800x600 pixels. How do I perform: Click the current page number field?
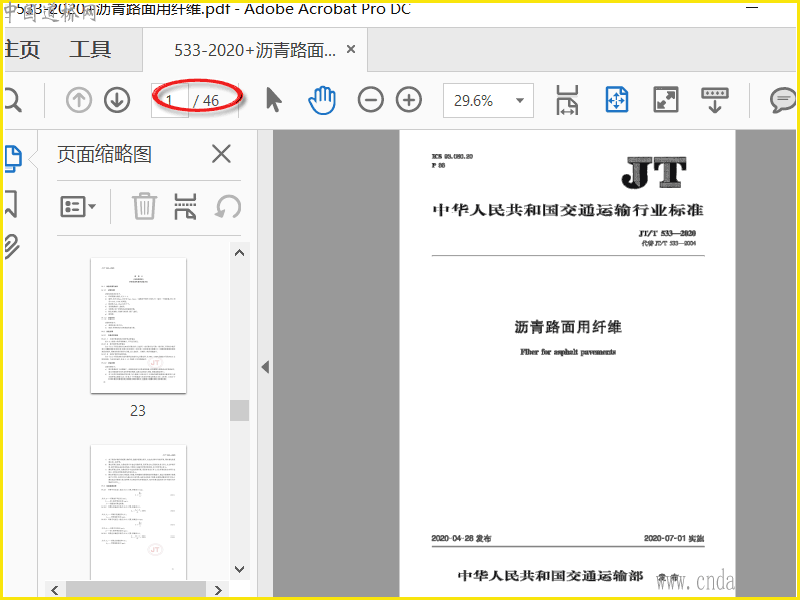[x=170, y=101]
